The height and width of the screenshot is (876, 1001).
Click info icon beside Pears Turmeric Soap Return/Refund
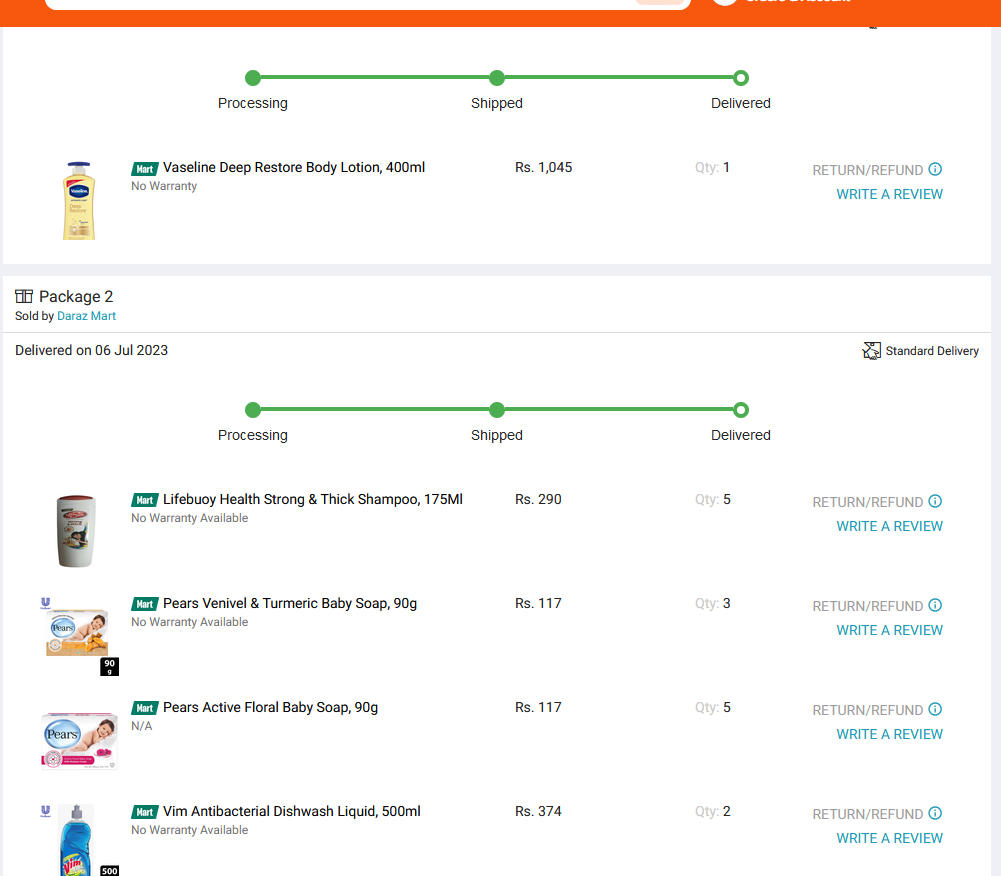point(935,605)
